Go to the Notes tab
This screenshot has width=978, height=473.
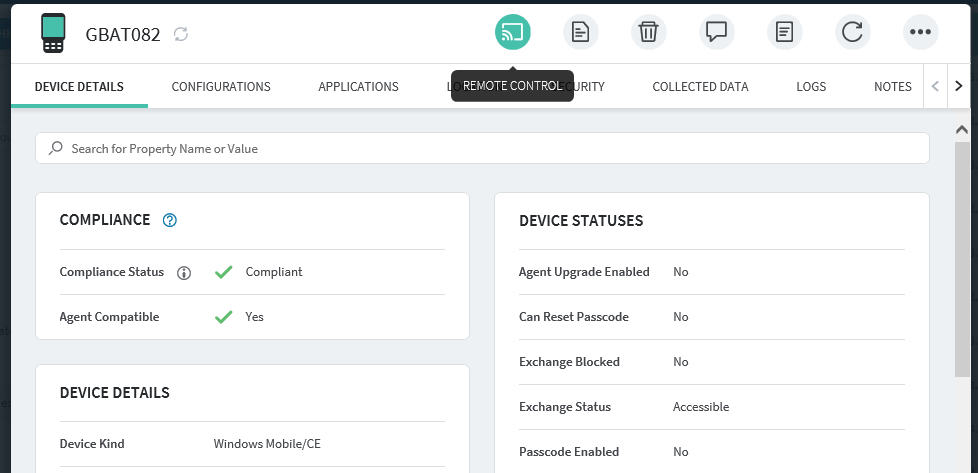[x=892, y=87]
